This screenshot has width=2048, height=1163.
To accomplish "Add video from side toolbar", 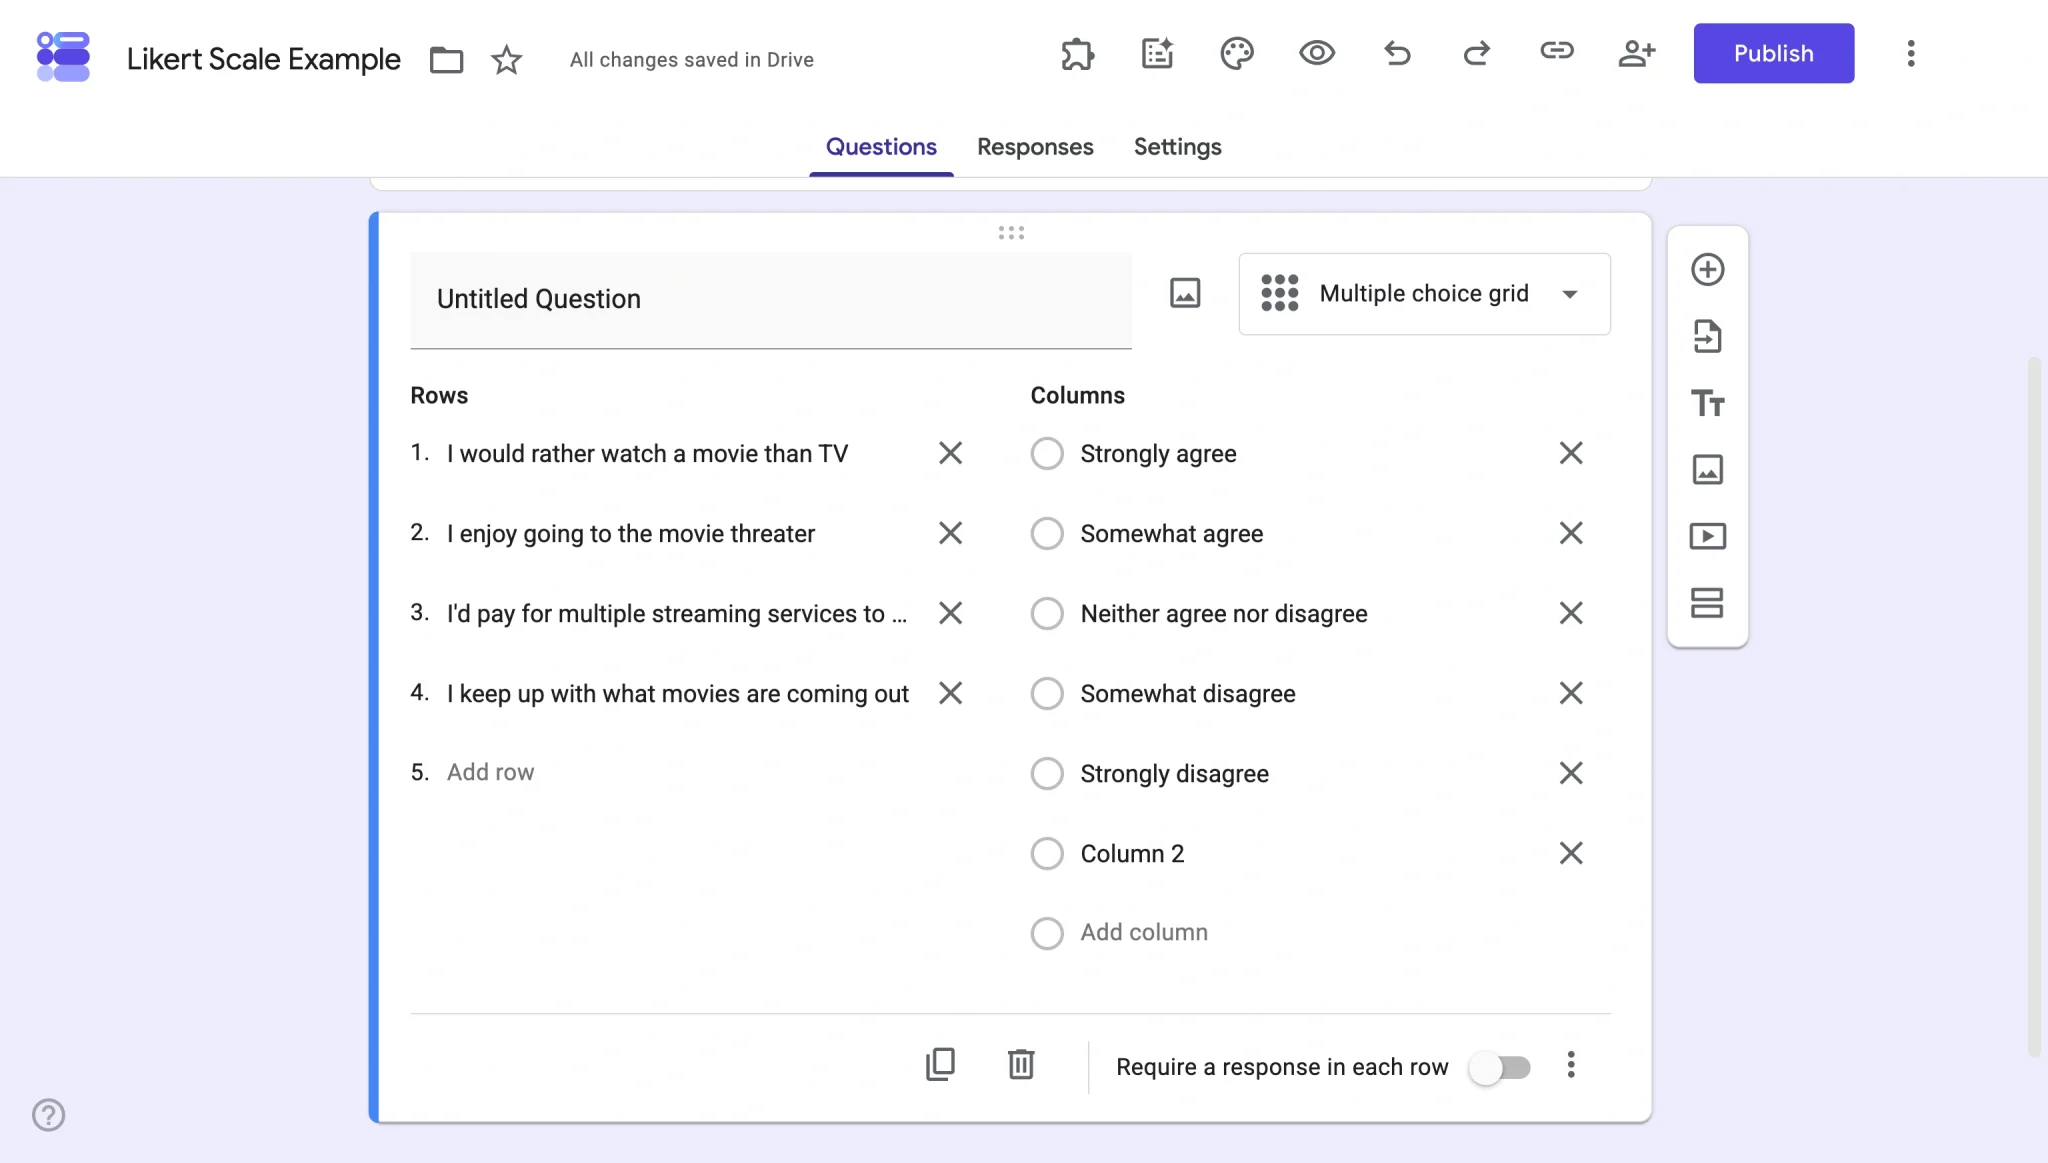I will pos(1708,536).
